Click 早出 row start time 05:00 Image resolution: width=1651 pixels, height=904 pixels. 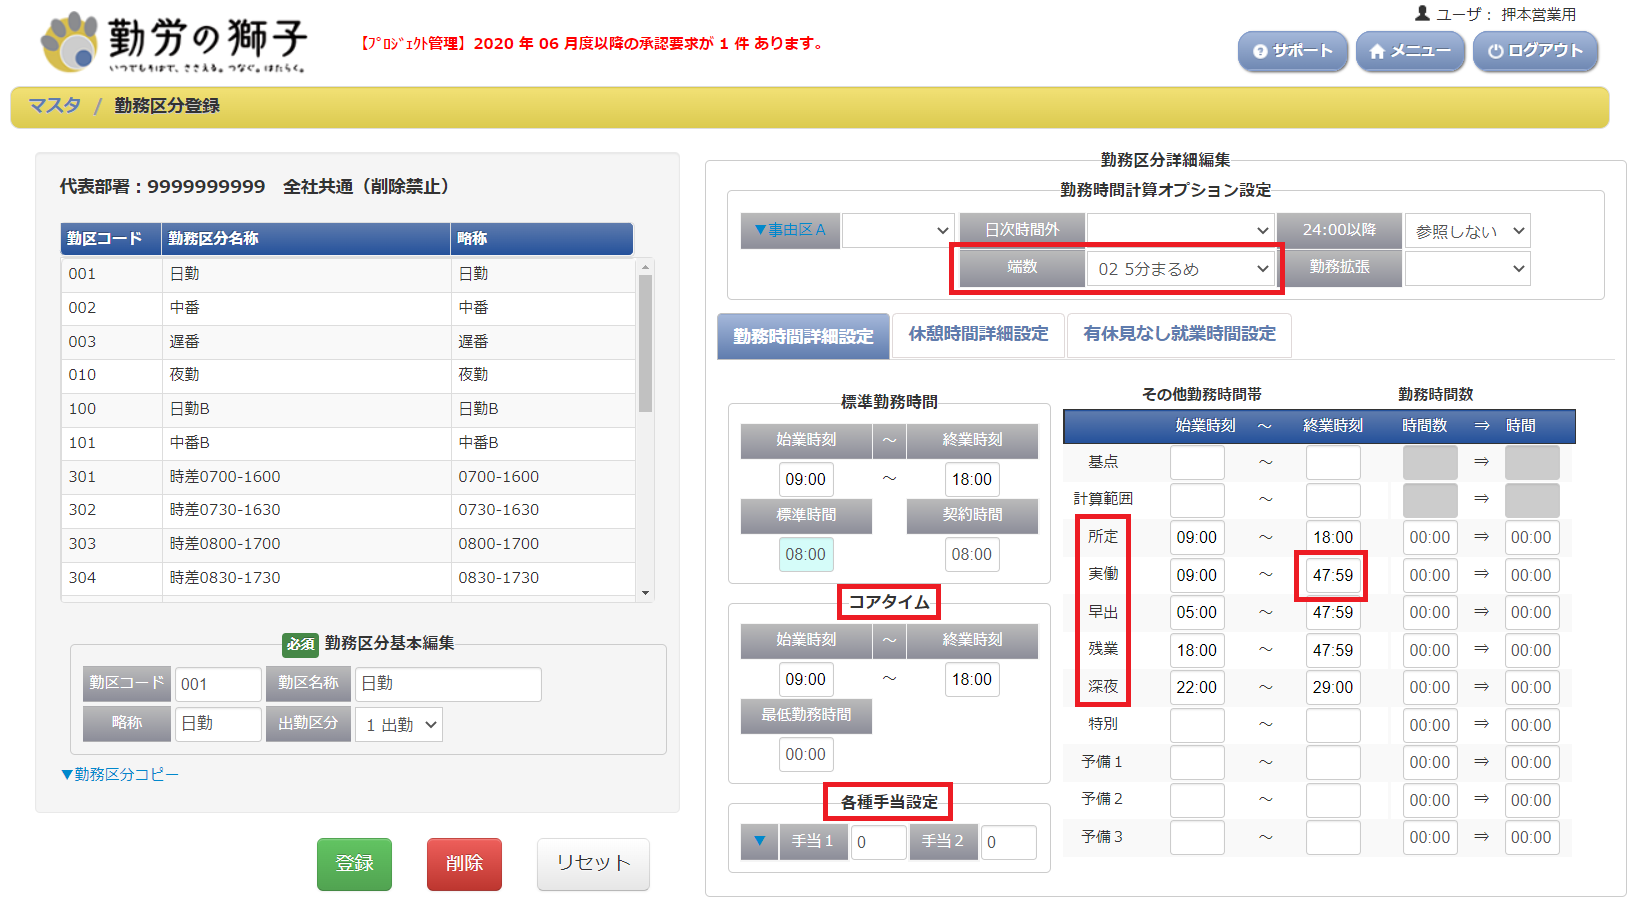[1197, 613]
